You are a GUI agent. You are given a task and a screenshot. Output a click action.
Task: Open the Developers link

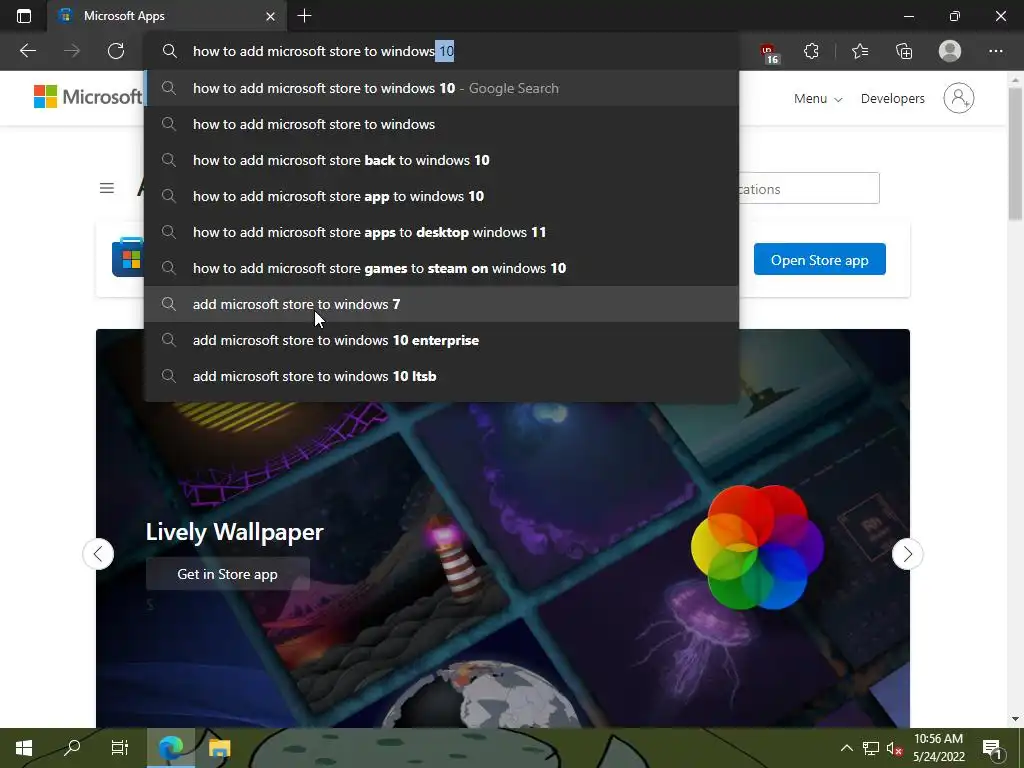pos(892,99)
